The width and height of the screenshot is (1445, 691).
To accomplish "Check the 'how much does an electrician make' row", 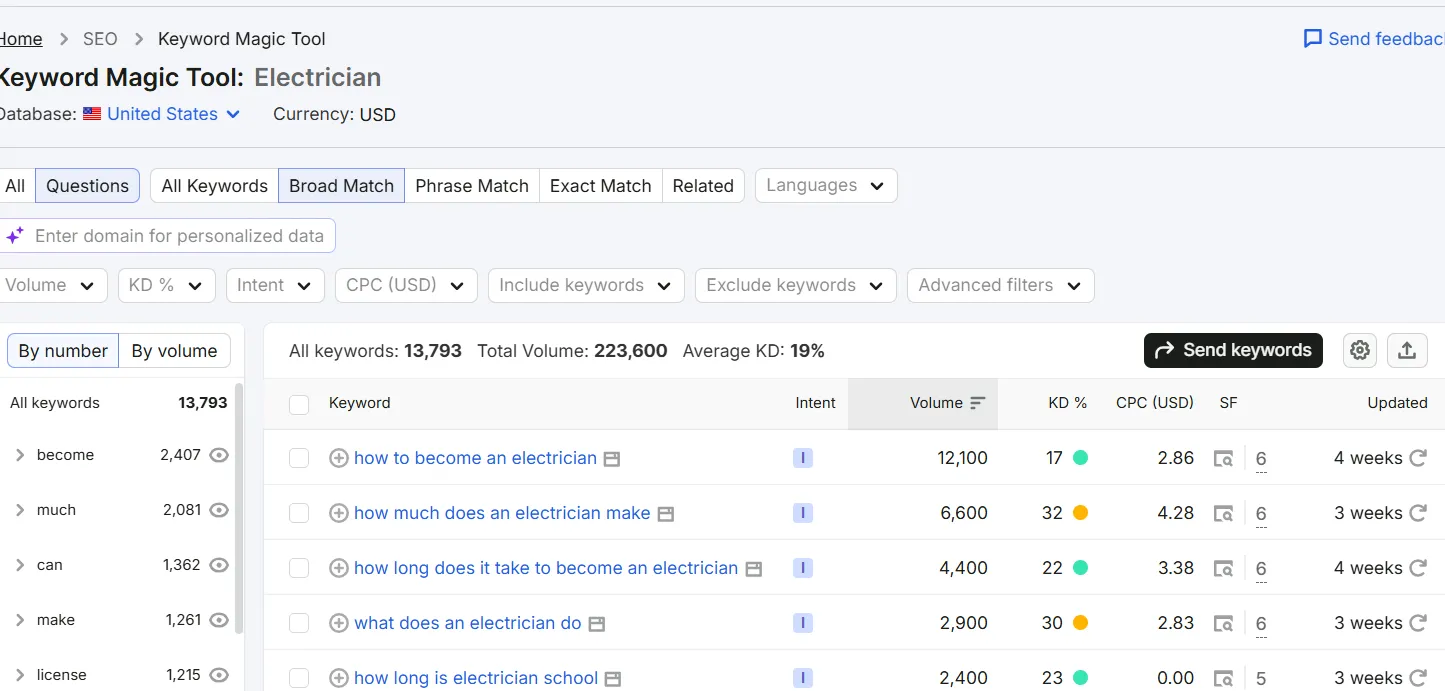I will 299,513.
